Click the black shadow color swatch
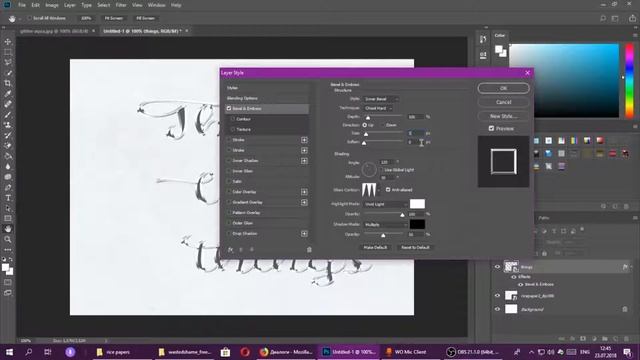This screenshot has width=640, height=360. [417, 224]
